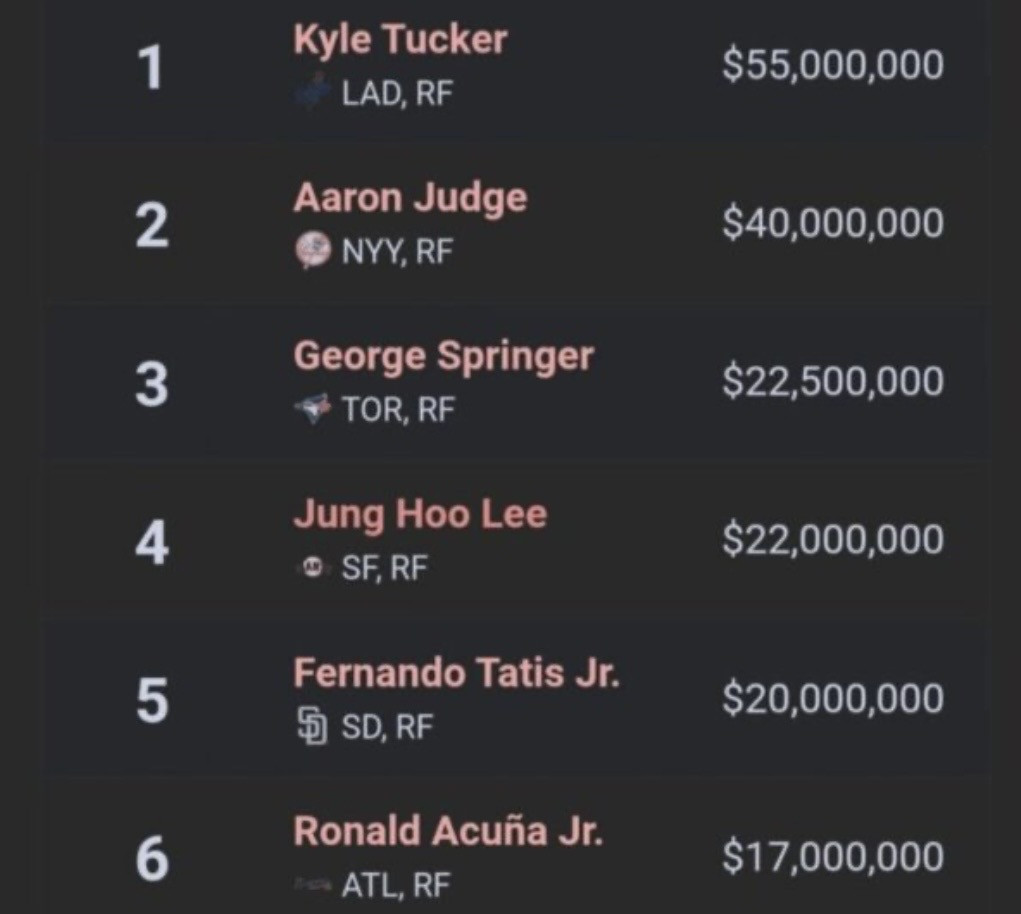This screenshot has height=914, width=1021.
Task: Select the $22,500,000 salary figure
Action: 832,381
